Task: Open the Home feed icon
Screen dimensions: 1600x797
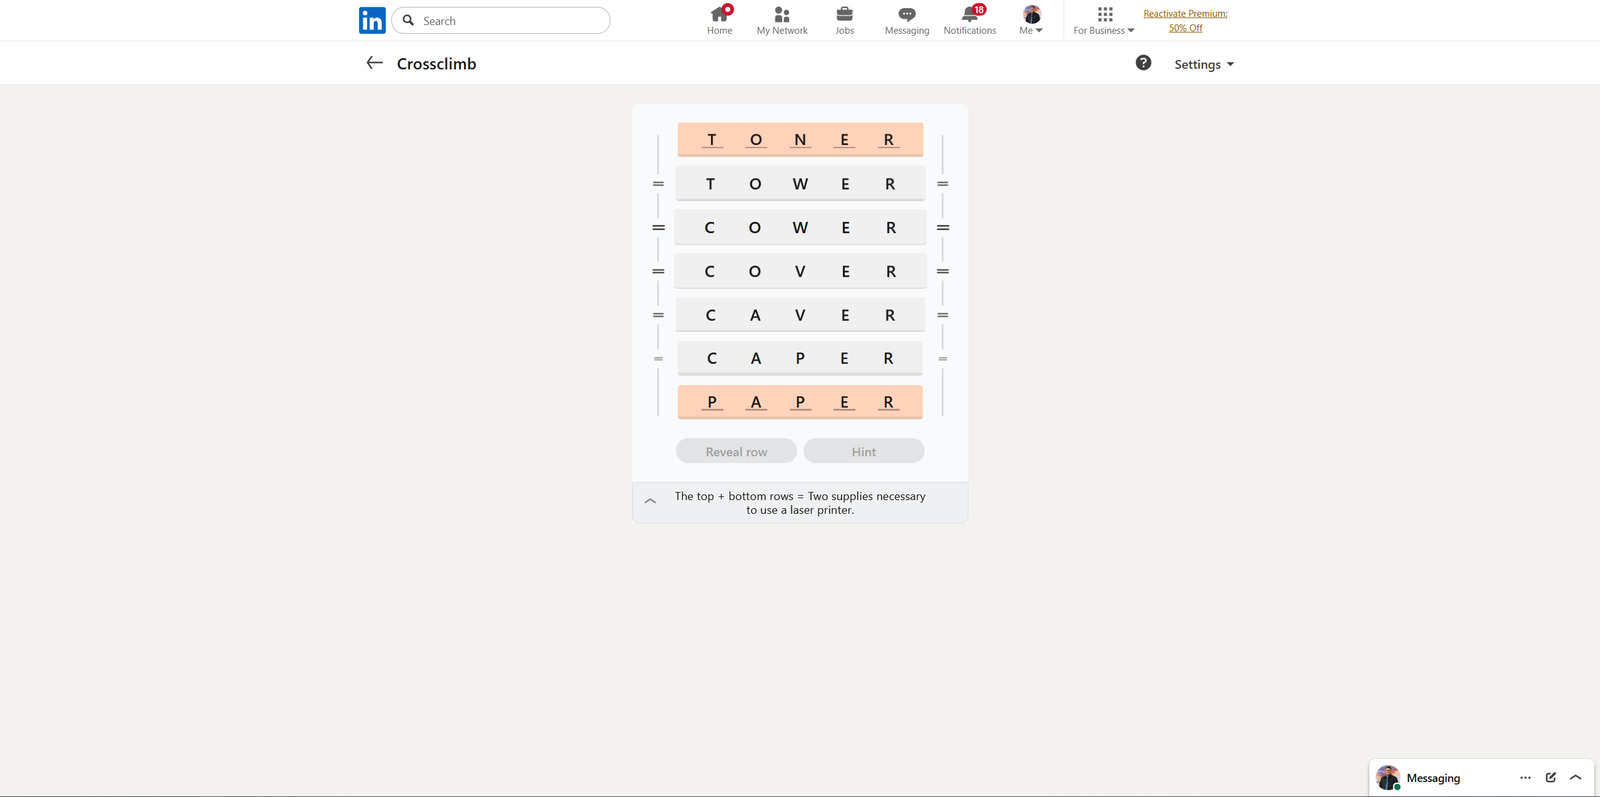Action: tap(719, 14)
